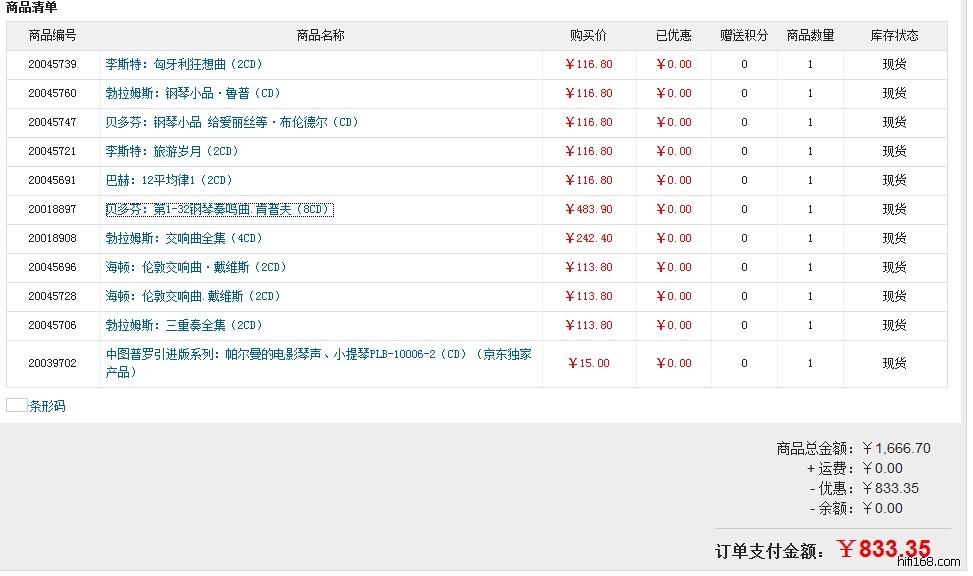Image resolution: width=973 pixels, height=576 pixels.
Task: Click 海顿 product link in row 20045728
Action: point(196,296)
